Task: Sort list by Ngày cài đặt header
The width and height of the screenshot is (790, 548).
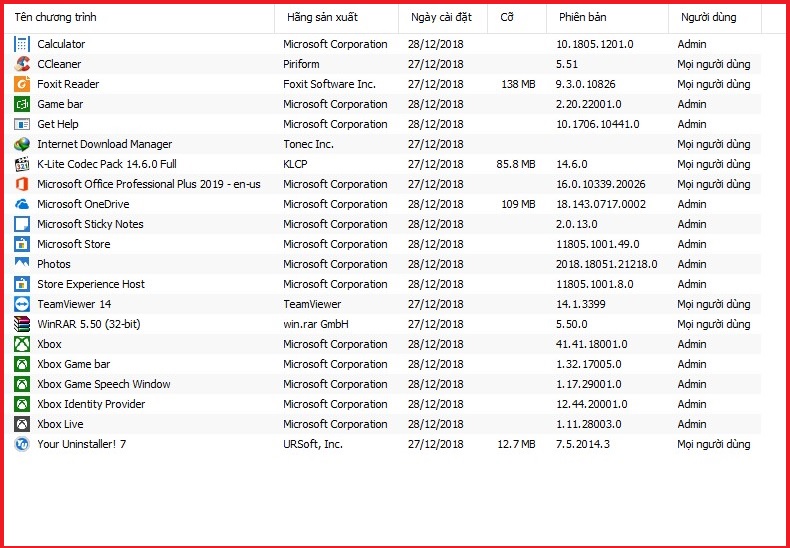Action: (443, 18)
